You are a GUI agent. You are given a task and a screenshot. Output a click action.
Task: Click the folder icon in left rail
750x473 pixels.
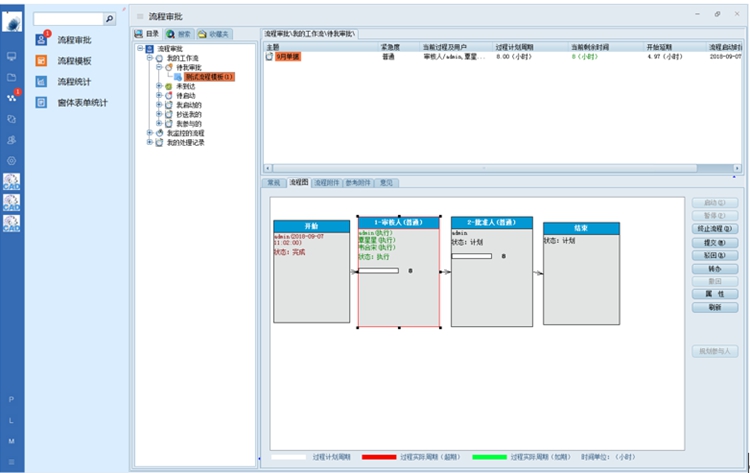pos(12,77)
